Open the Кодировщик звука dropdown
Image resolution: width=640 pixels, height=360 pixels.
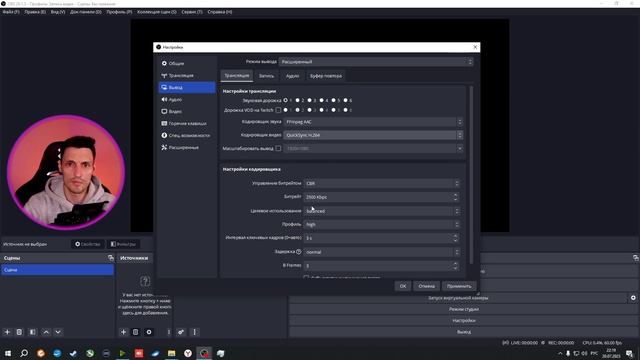tap(373, 122)
